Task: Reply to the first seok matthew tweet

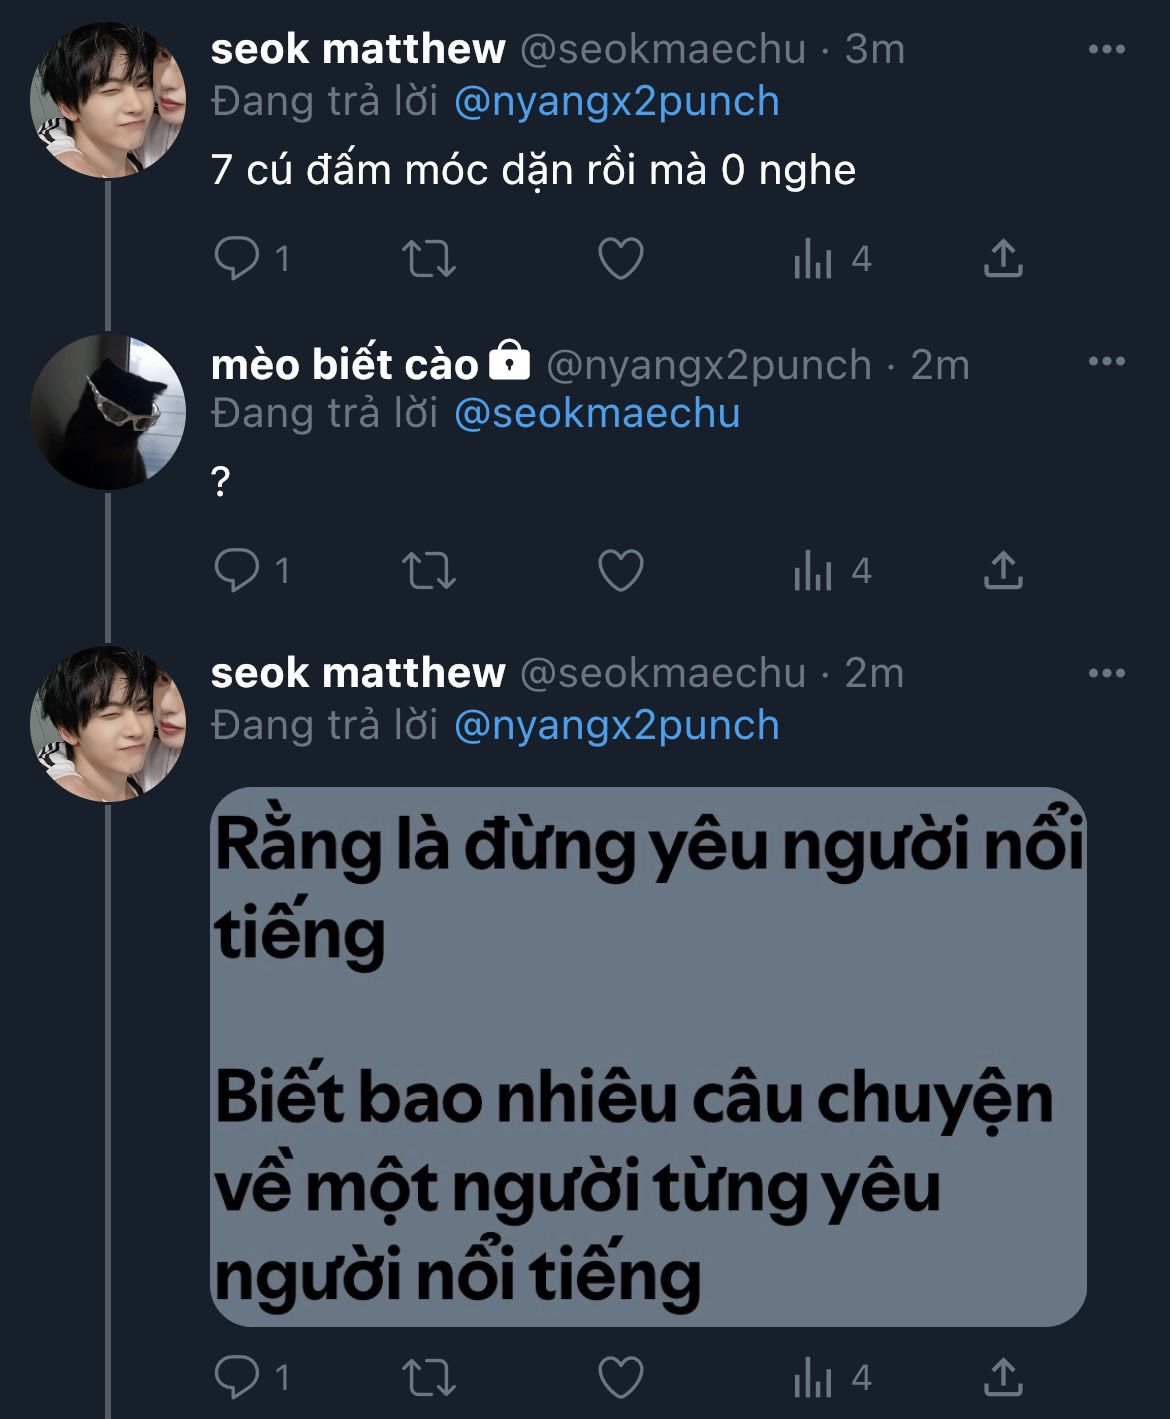Action: pos(237,259)
